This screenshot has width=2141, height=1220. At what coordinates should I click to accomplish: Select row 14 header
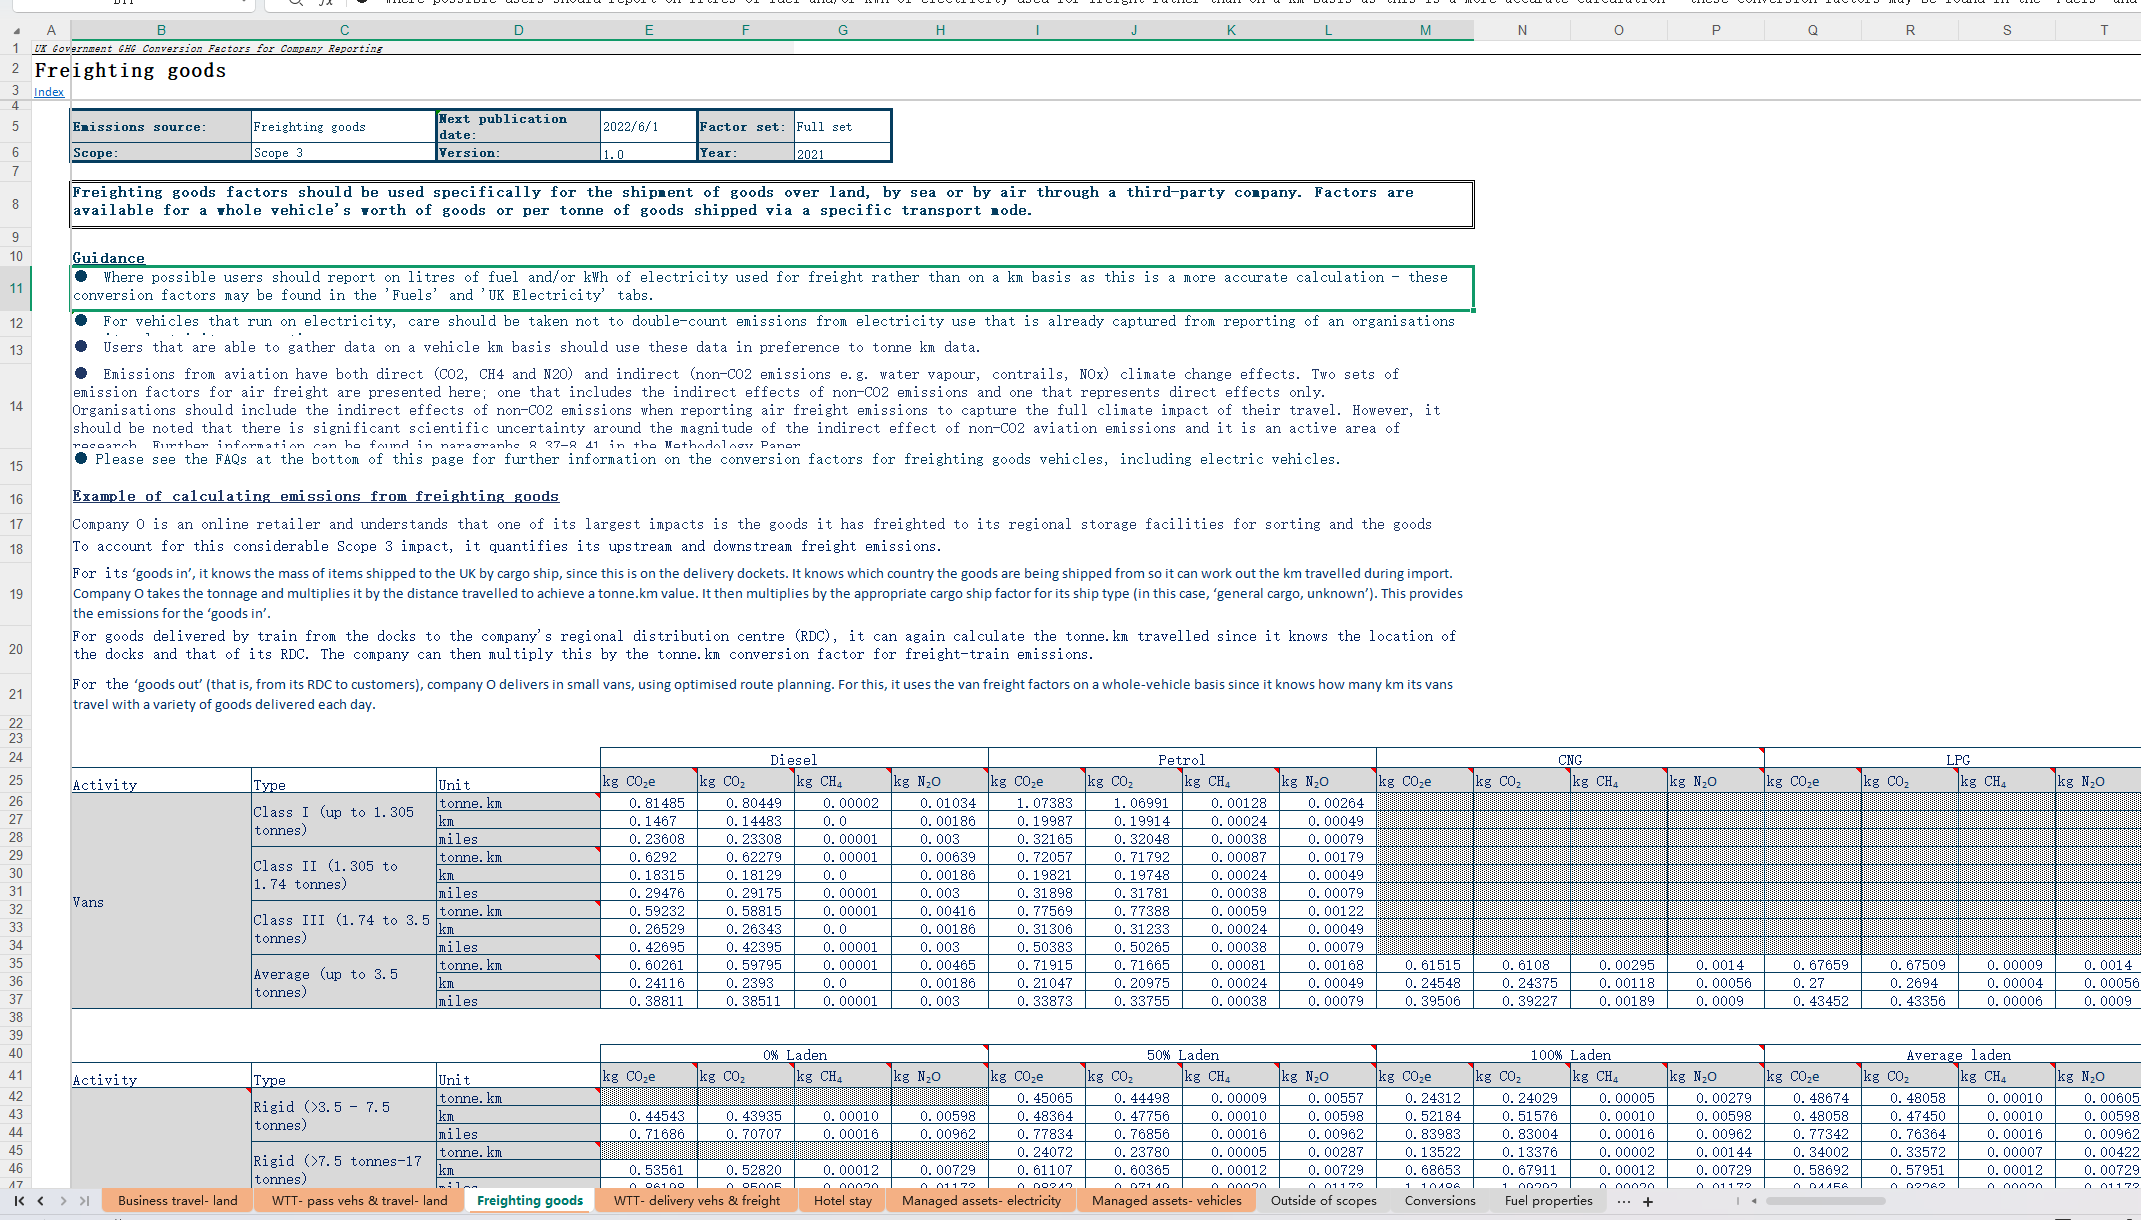(16, 406)
